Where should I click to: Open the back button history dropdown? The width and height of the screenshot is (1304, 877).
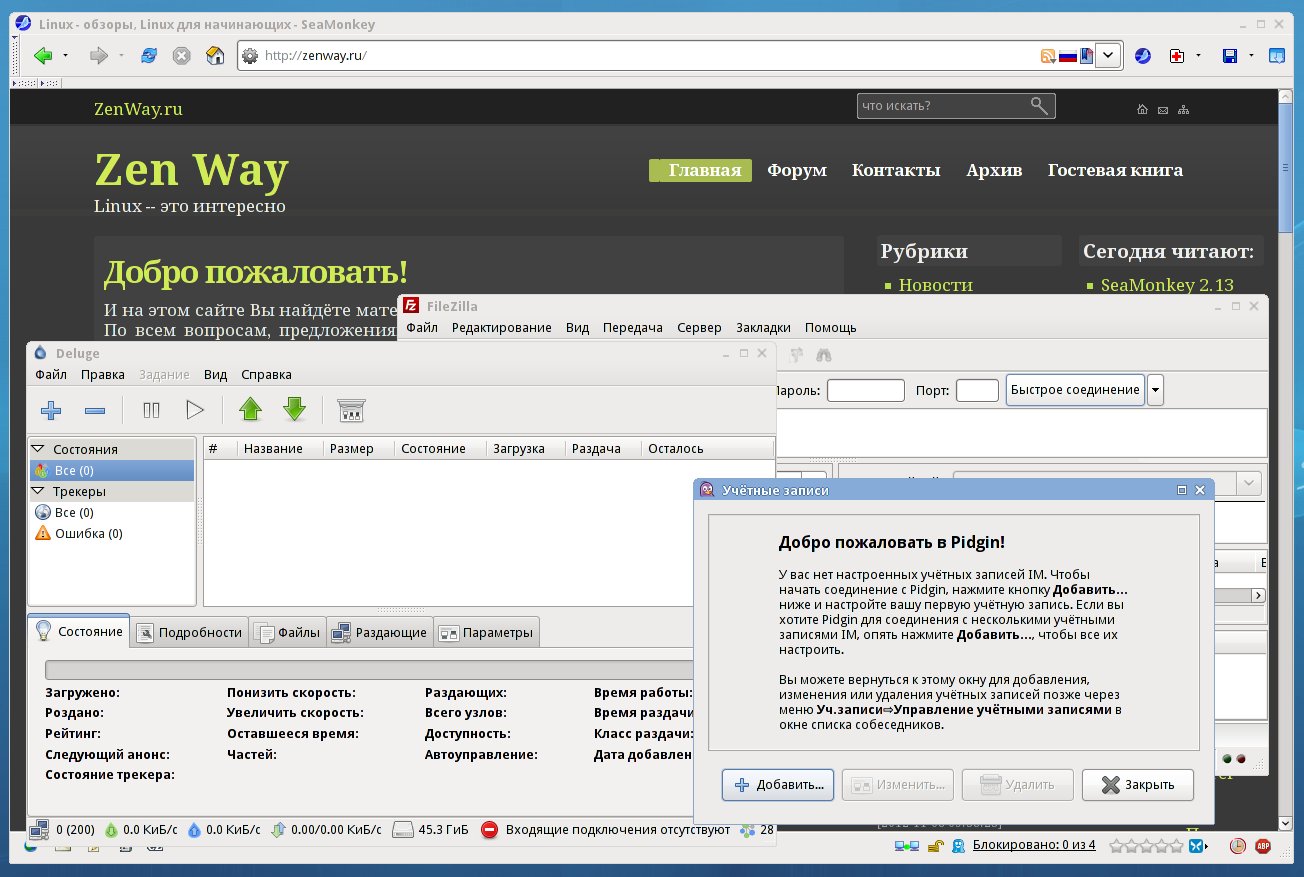(66, 56)
